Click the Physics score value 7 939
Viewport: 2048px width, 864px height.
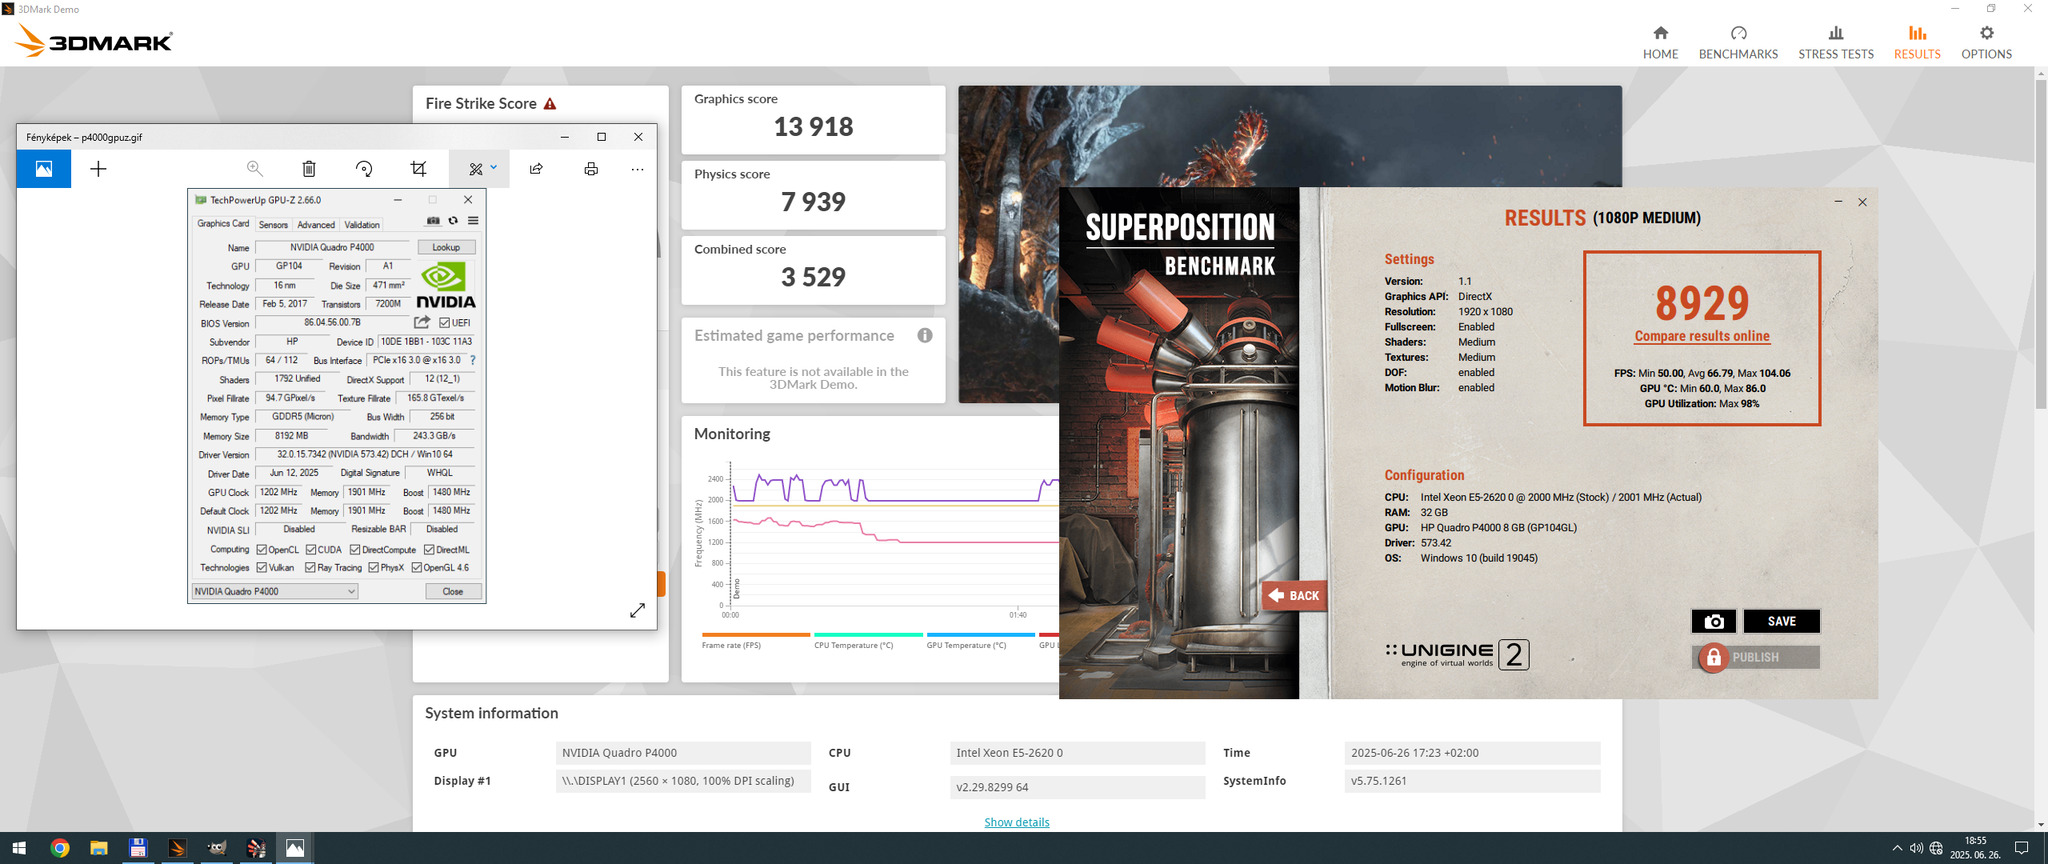[x=813, y=202]
